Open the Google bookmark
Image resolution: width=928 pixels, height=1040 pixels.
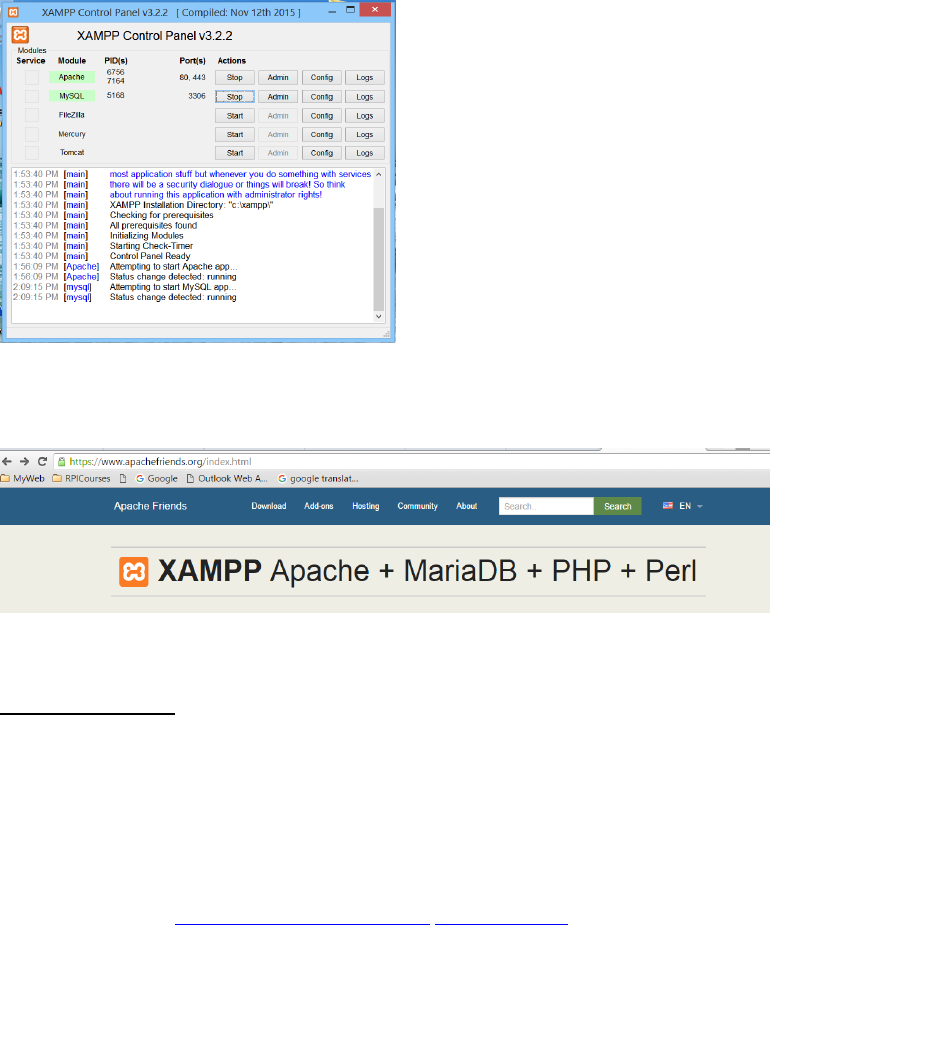tap(157, 478)
